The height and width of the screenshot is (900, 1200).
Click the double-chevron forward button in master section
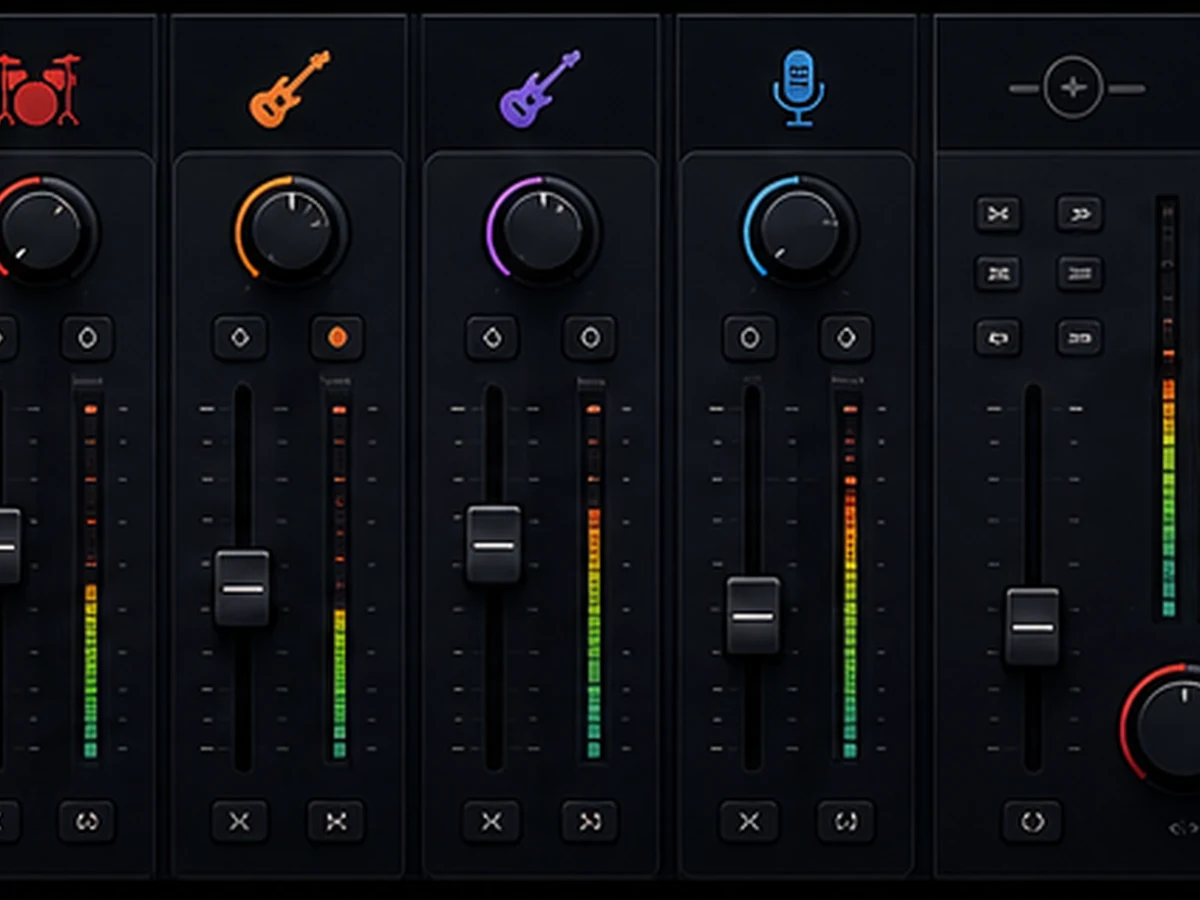pos(1080,213)
